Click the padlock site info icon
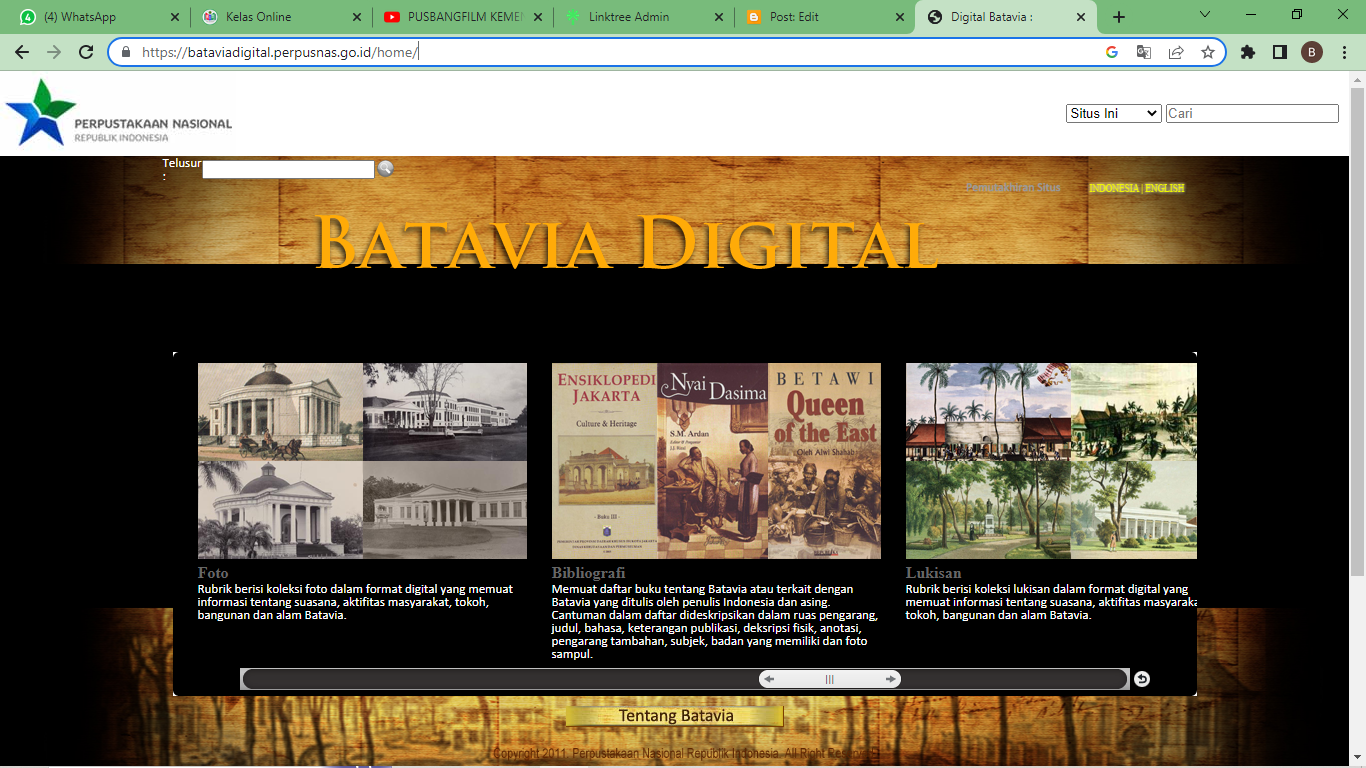 coord(126,52)
